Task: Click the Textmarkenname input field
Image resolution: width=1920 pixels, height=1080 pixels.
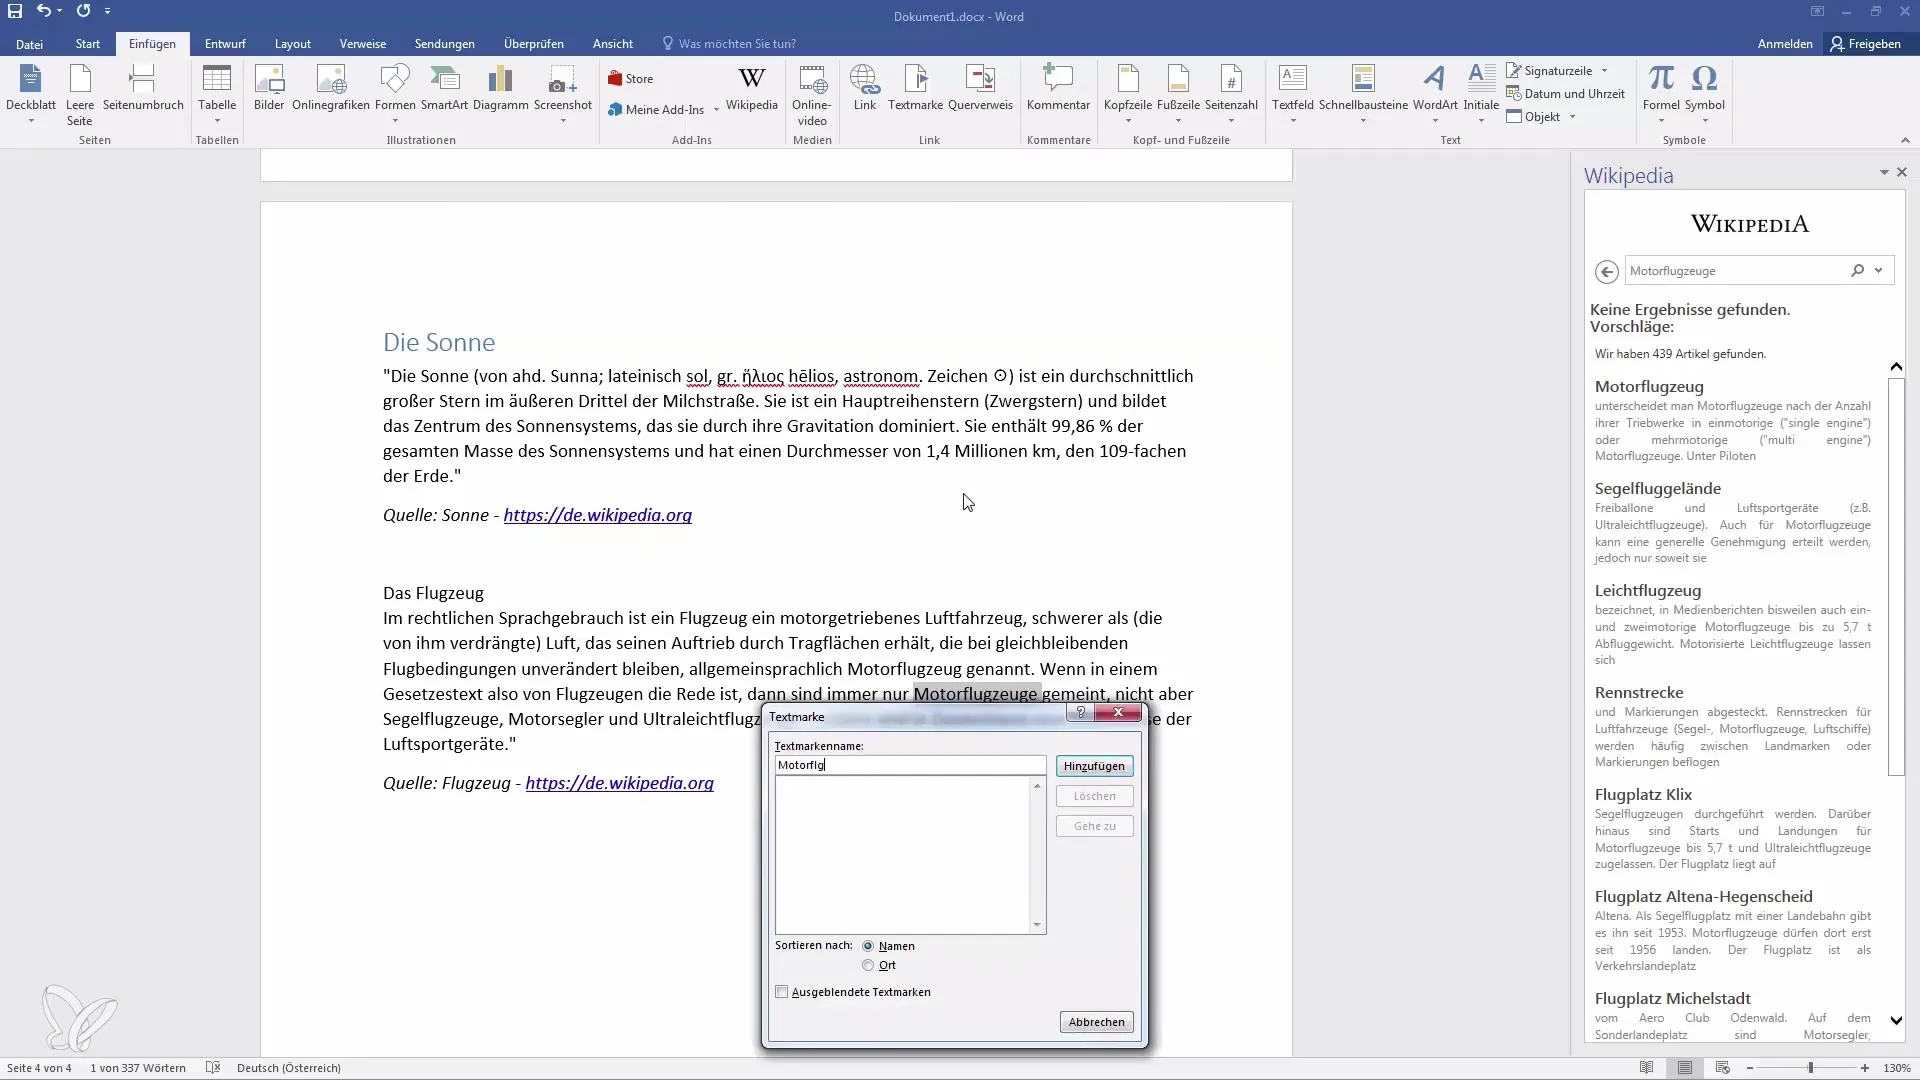Action: [910, 765]
